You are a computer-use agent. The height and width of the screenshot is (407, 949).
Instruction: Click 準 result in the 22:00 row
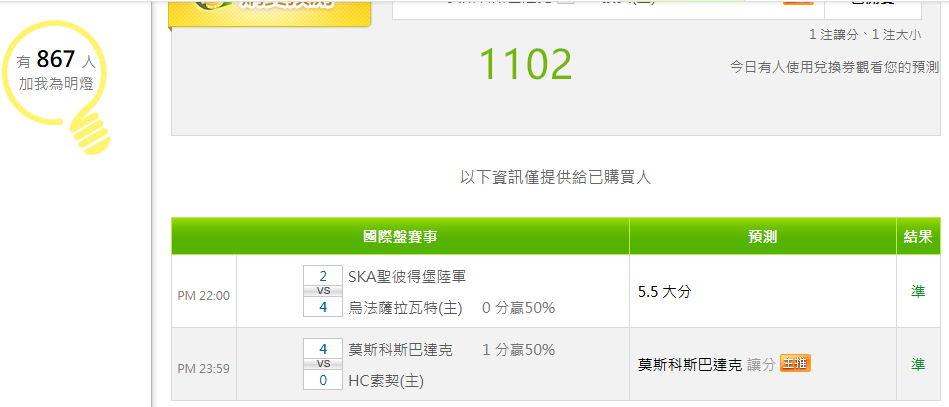[x=918, y=292]
